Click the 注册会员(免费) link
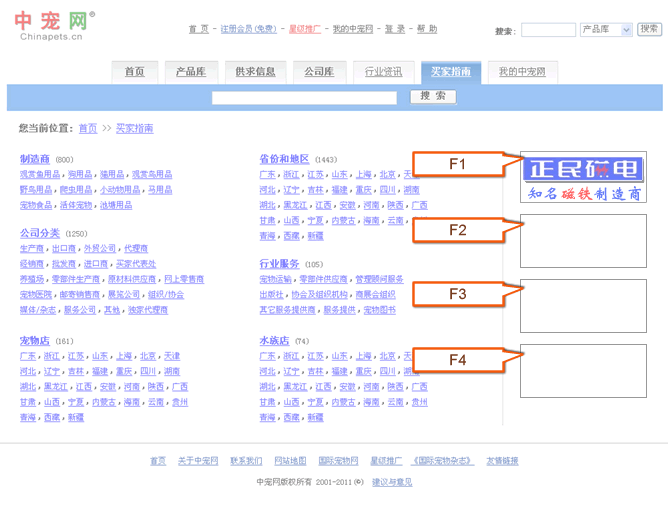 [x=248, y=29]
